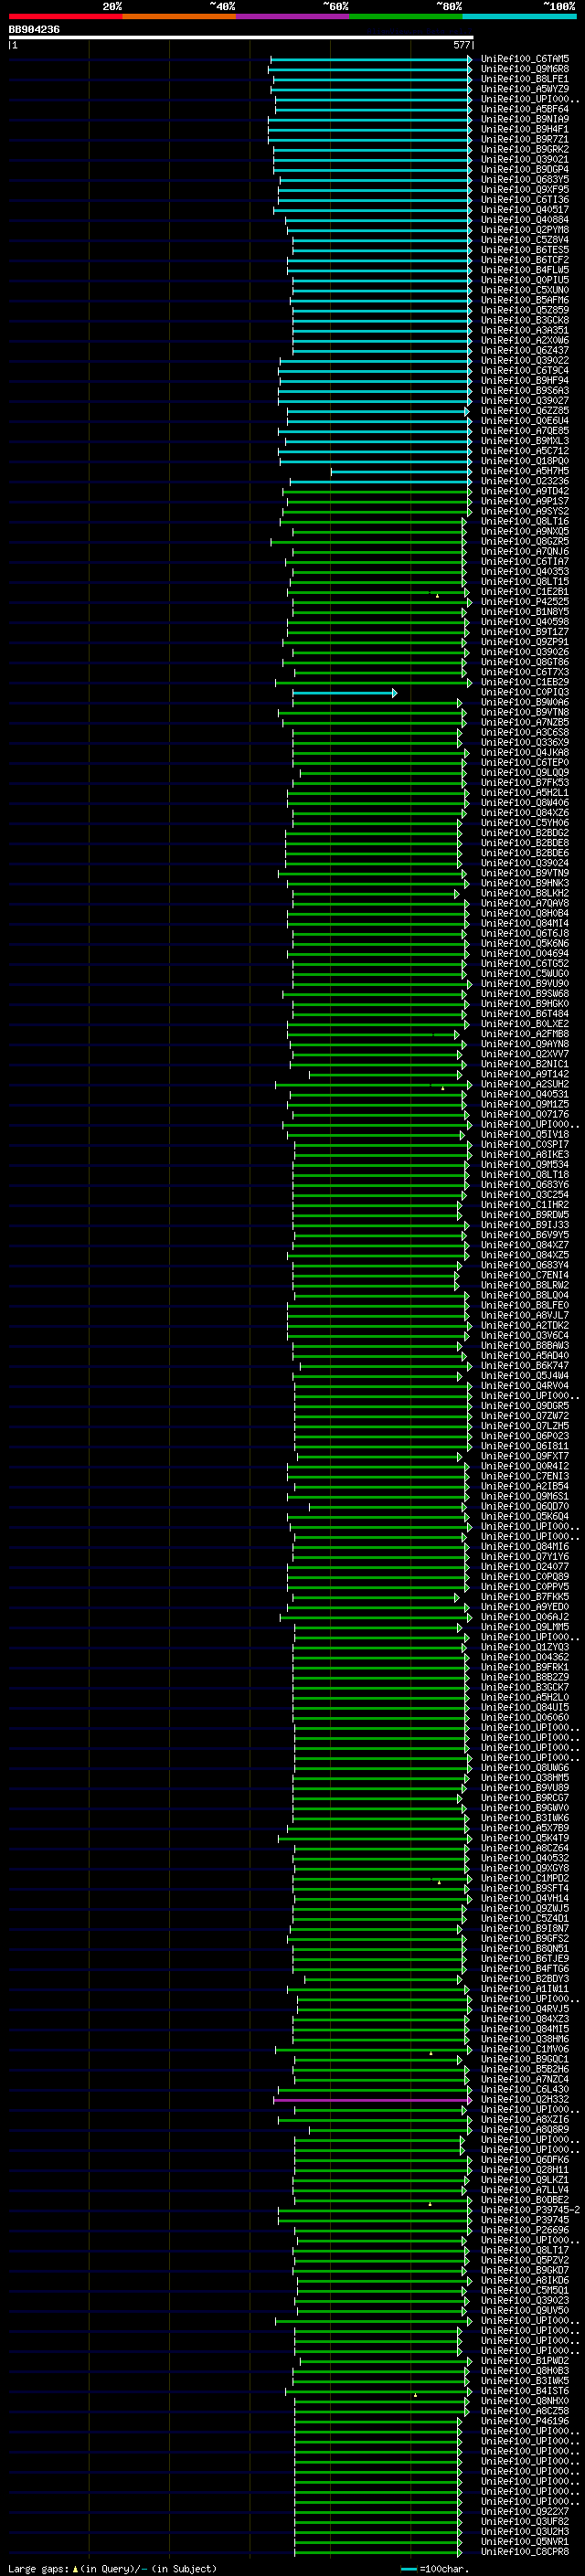This screenshot has width=585, height=2576.
Task: Select the UniRef100_Q2H332 label
Action: [x=525, y=2099]
